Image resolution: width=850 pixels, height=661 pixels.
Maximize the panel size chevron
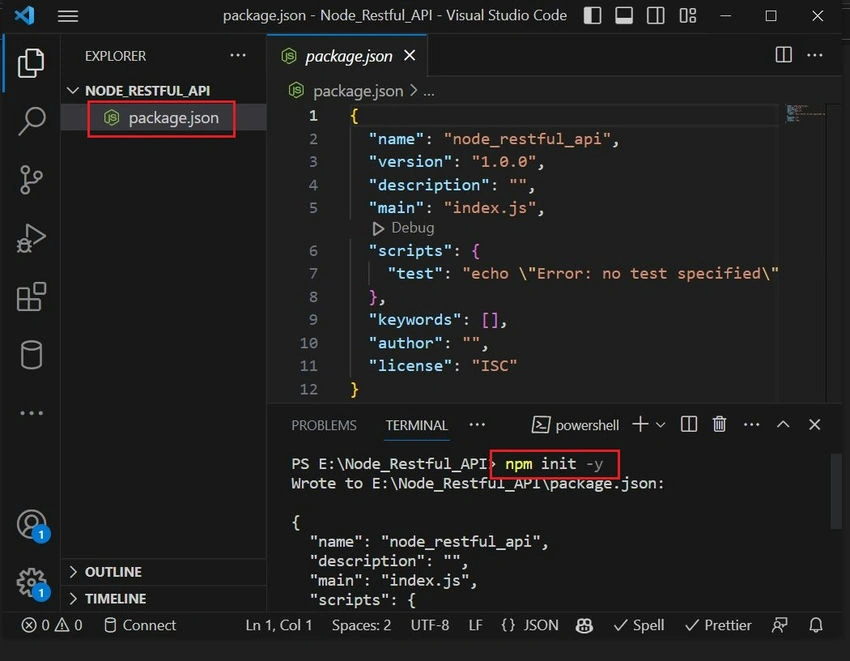point(783,425)
